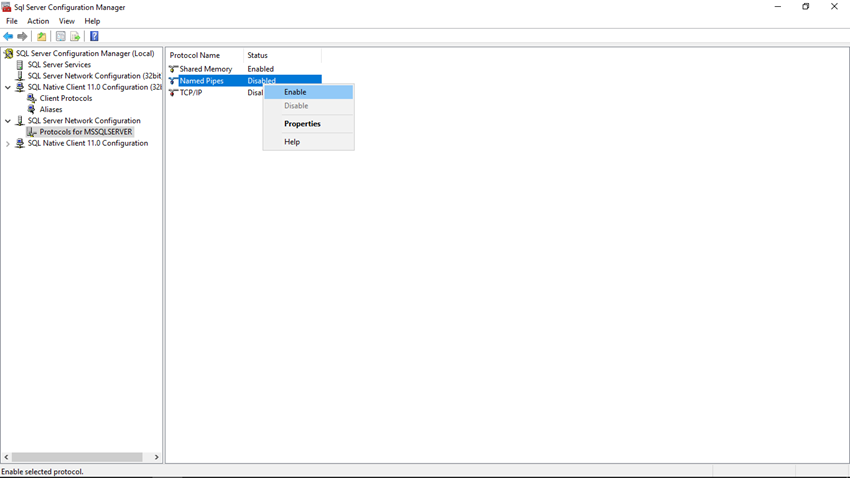The height and width of the screenshot is (478, 850).
Task: Choose Help from the context menu
Action: tap(308, 141)
